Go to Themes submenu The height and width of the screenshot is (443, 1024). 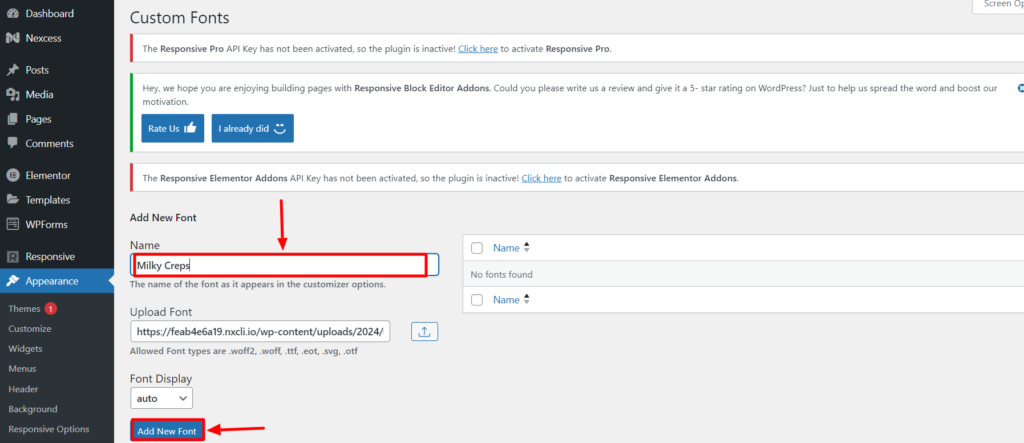pyautogui.click(x=24, y=308)
